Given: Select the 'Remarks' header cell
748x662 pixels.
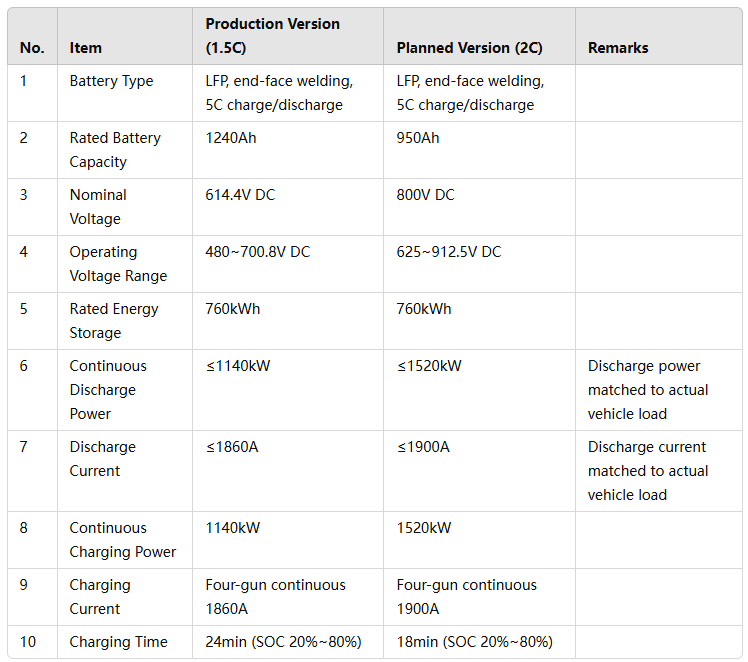Looking at the screenshot, I should tap(659, 36).
